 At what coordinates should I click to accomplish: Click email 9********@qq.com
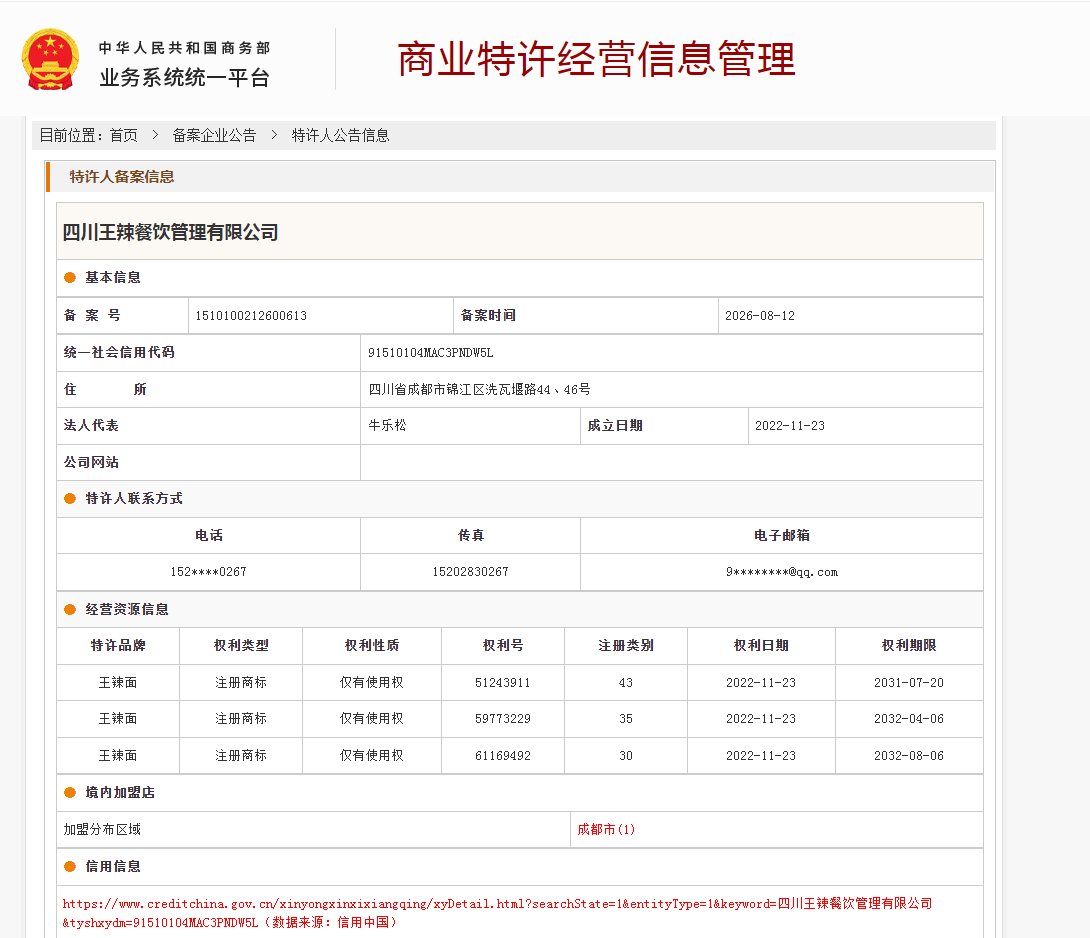(782, 572)
